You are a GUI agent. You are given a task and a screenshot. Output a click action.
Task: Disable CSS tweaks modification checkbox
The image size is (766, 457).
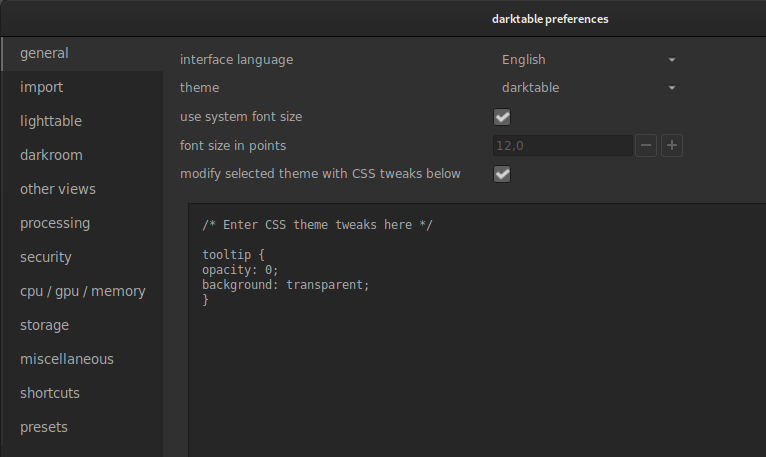pyautogui.click(x=502, y=174)
